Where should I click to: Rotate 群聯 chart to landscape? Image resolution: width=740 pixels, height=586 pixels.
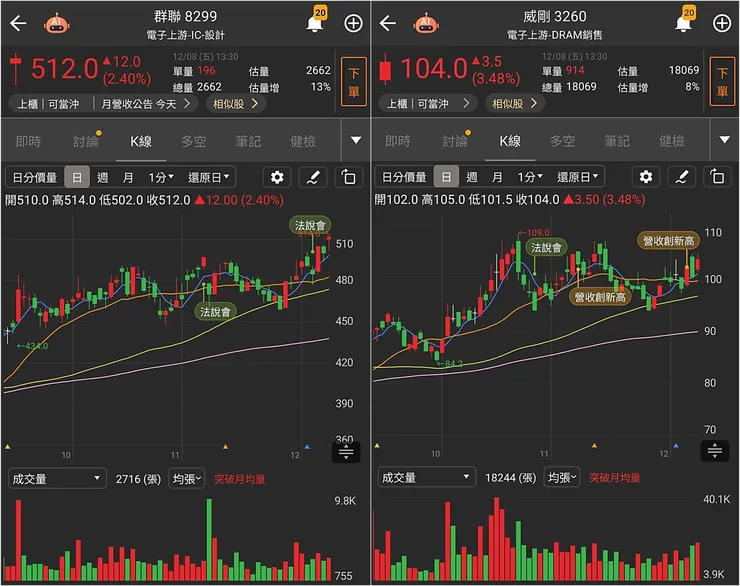point(349,177)
